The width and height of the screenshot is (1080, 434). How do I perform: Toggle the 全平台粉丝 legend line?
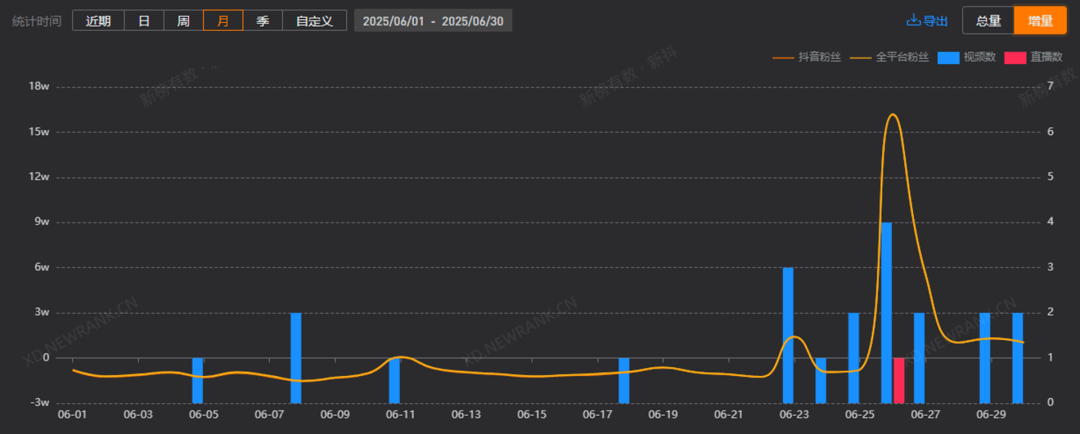coord(890,58)
